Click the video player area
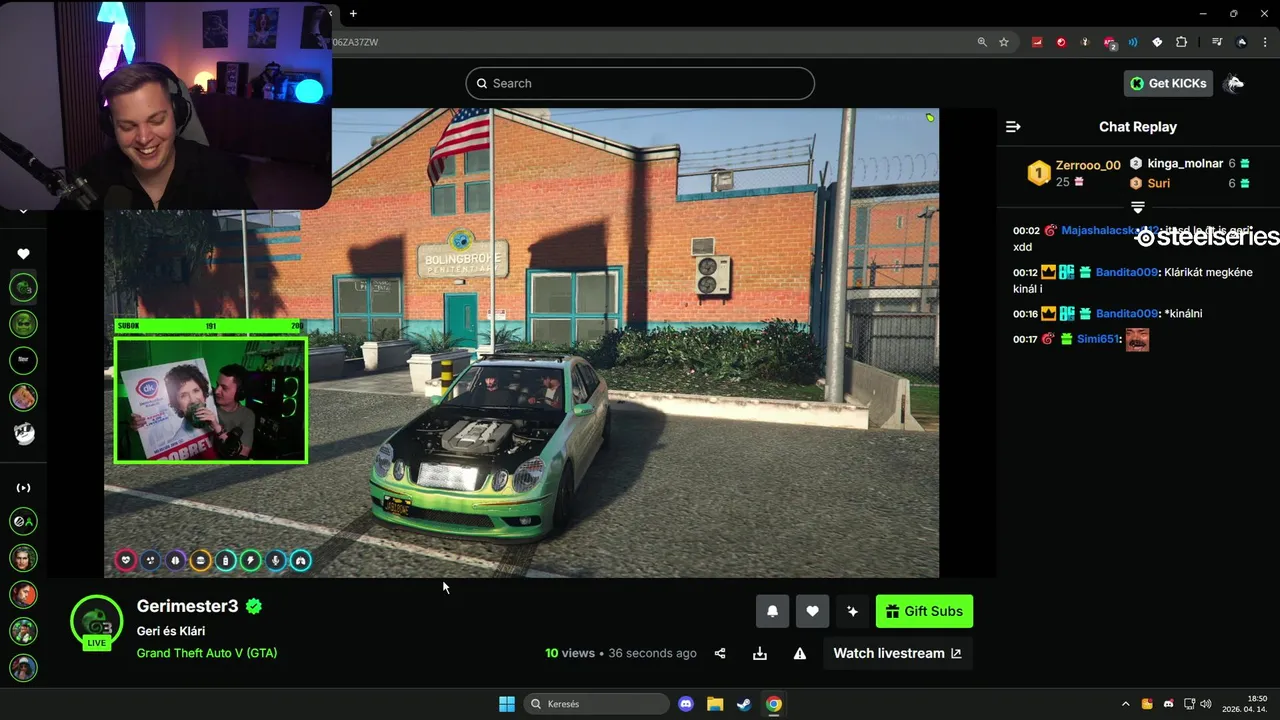The width and height of the screenshot is (1280, 720). click(521, 343)
